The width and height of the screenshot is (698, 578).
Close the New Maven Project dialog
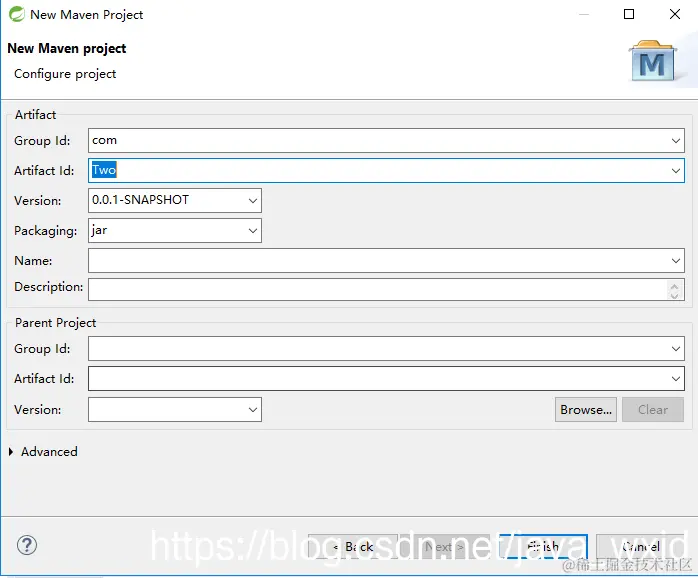(x=675, y=14)
